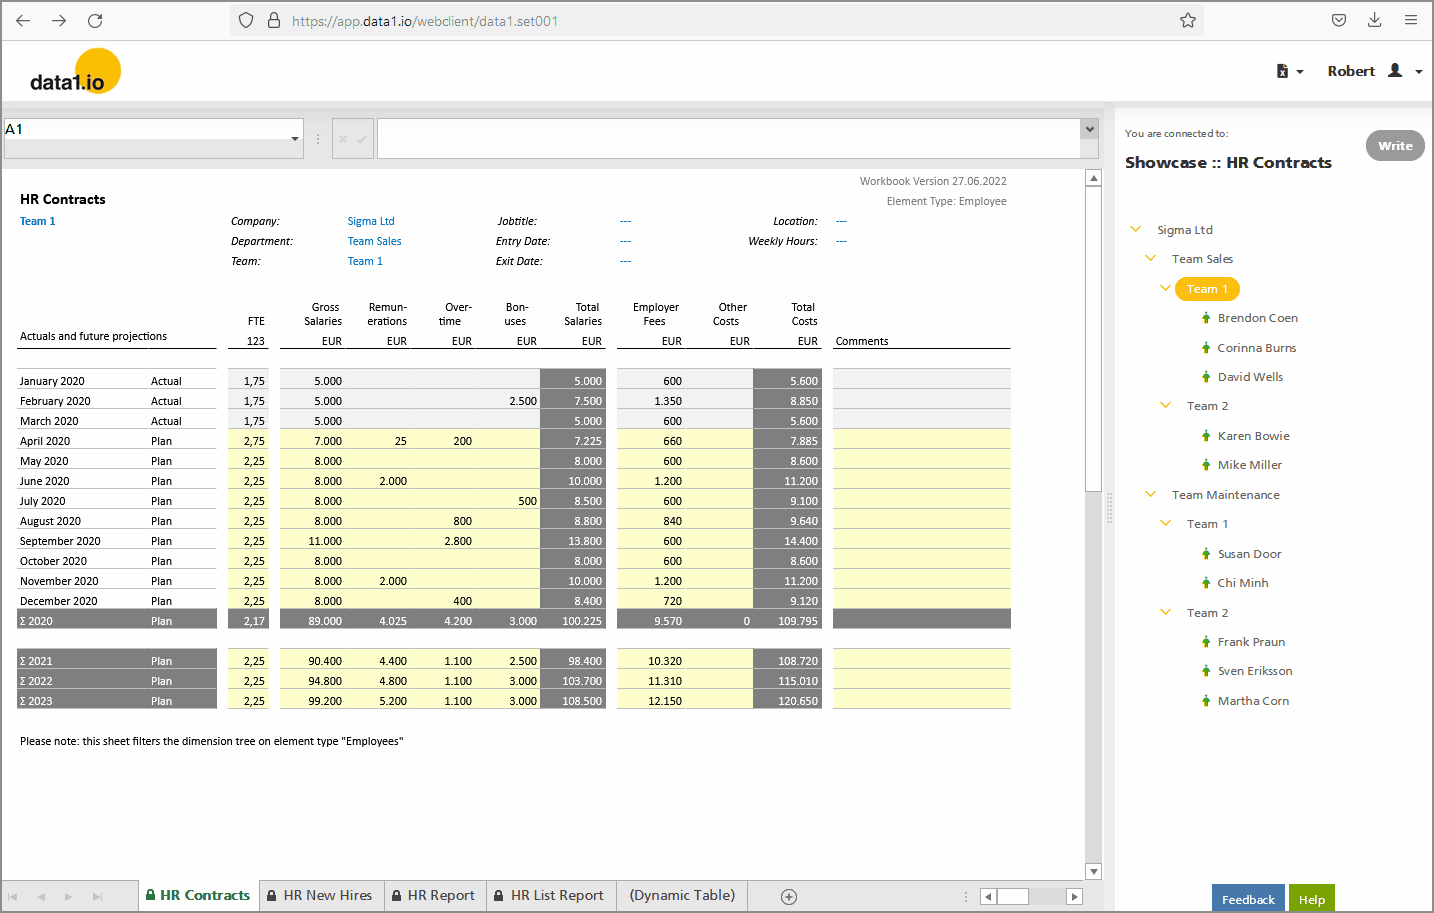This screenshot has width=1434, height=913.
Task: Select employee Karen Bowie in tree
Action: coord(1253,436)
